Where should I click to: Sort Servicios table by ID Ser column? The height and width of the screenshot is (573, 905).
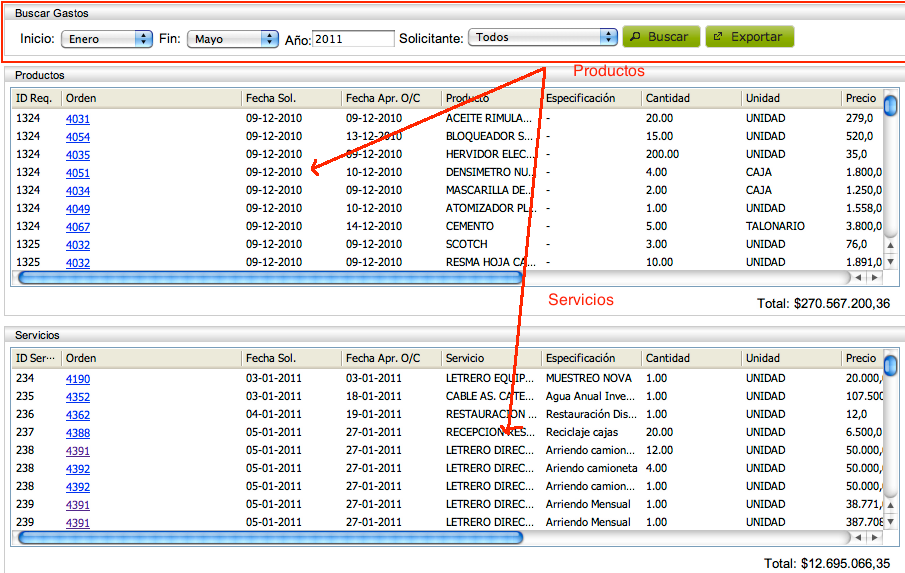36,358
